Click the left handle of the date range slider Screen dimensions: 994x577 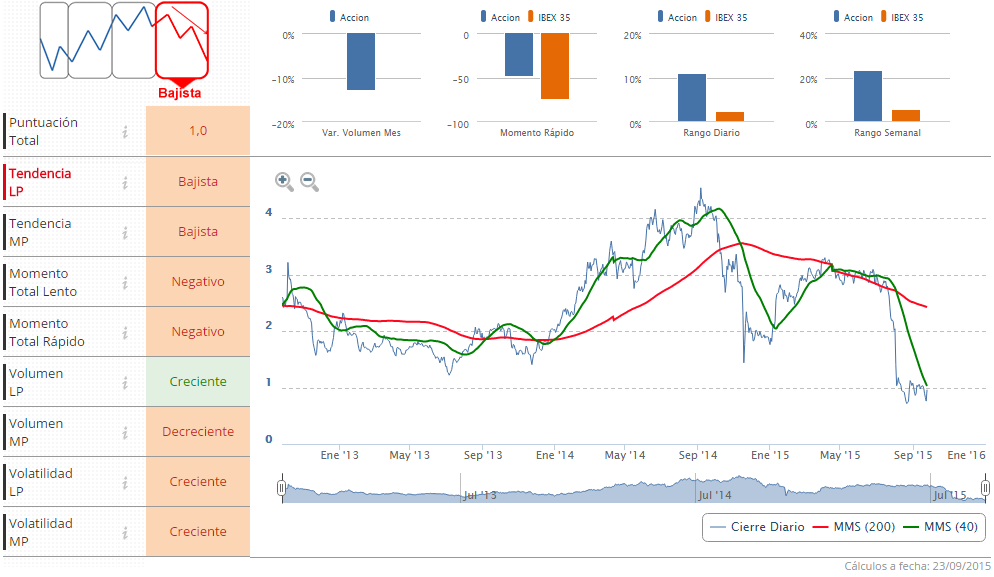[283, 488]
